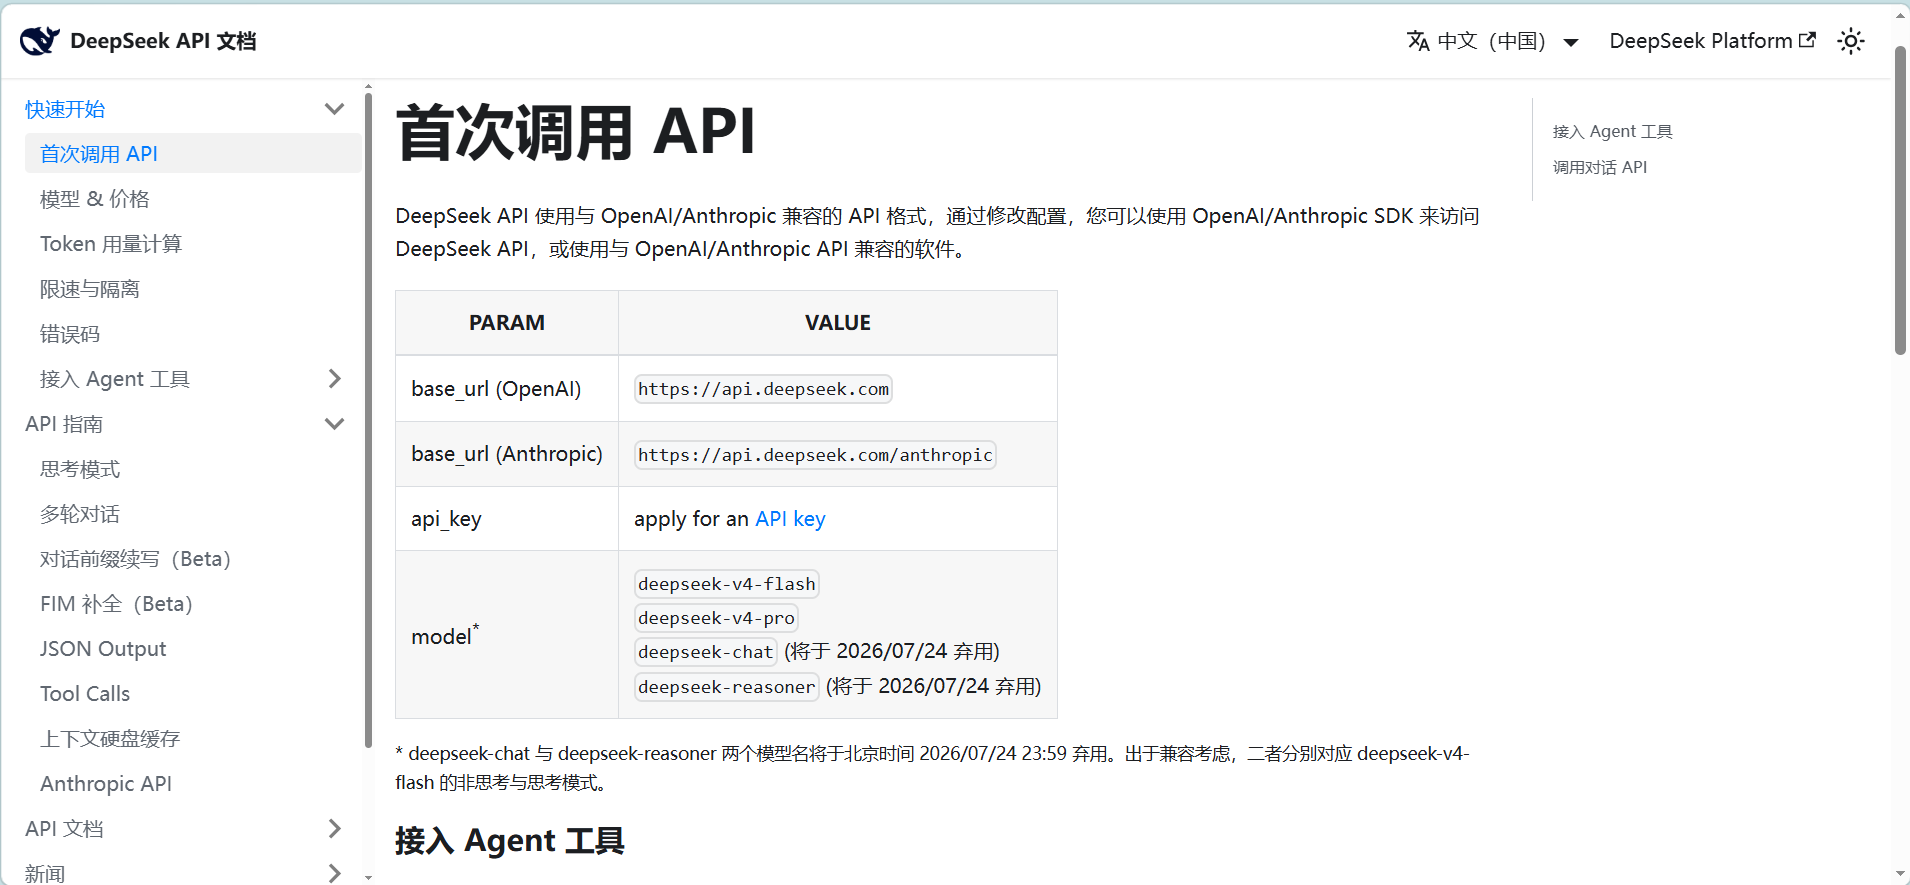This screenshot has height=885, width=1910.
Task: Open API 文档 sidebar category
Action: 64,829
